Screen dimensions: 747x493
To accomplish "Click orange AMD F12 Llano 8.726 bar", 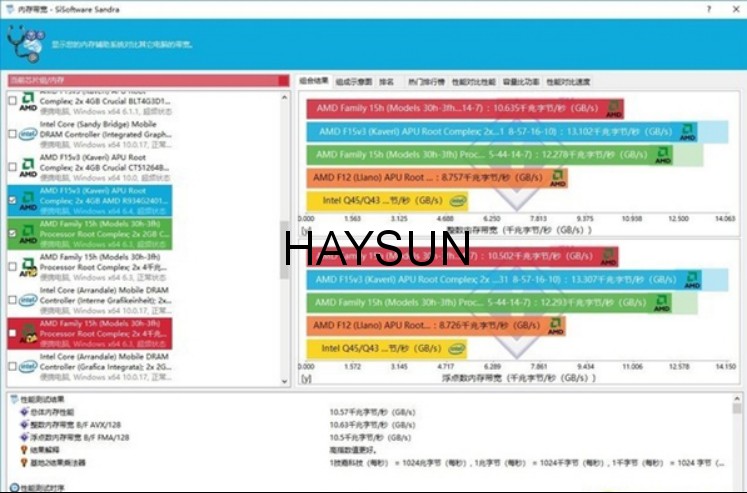I will click(436, 326).
